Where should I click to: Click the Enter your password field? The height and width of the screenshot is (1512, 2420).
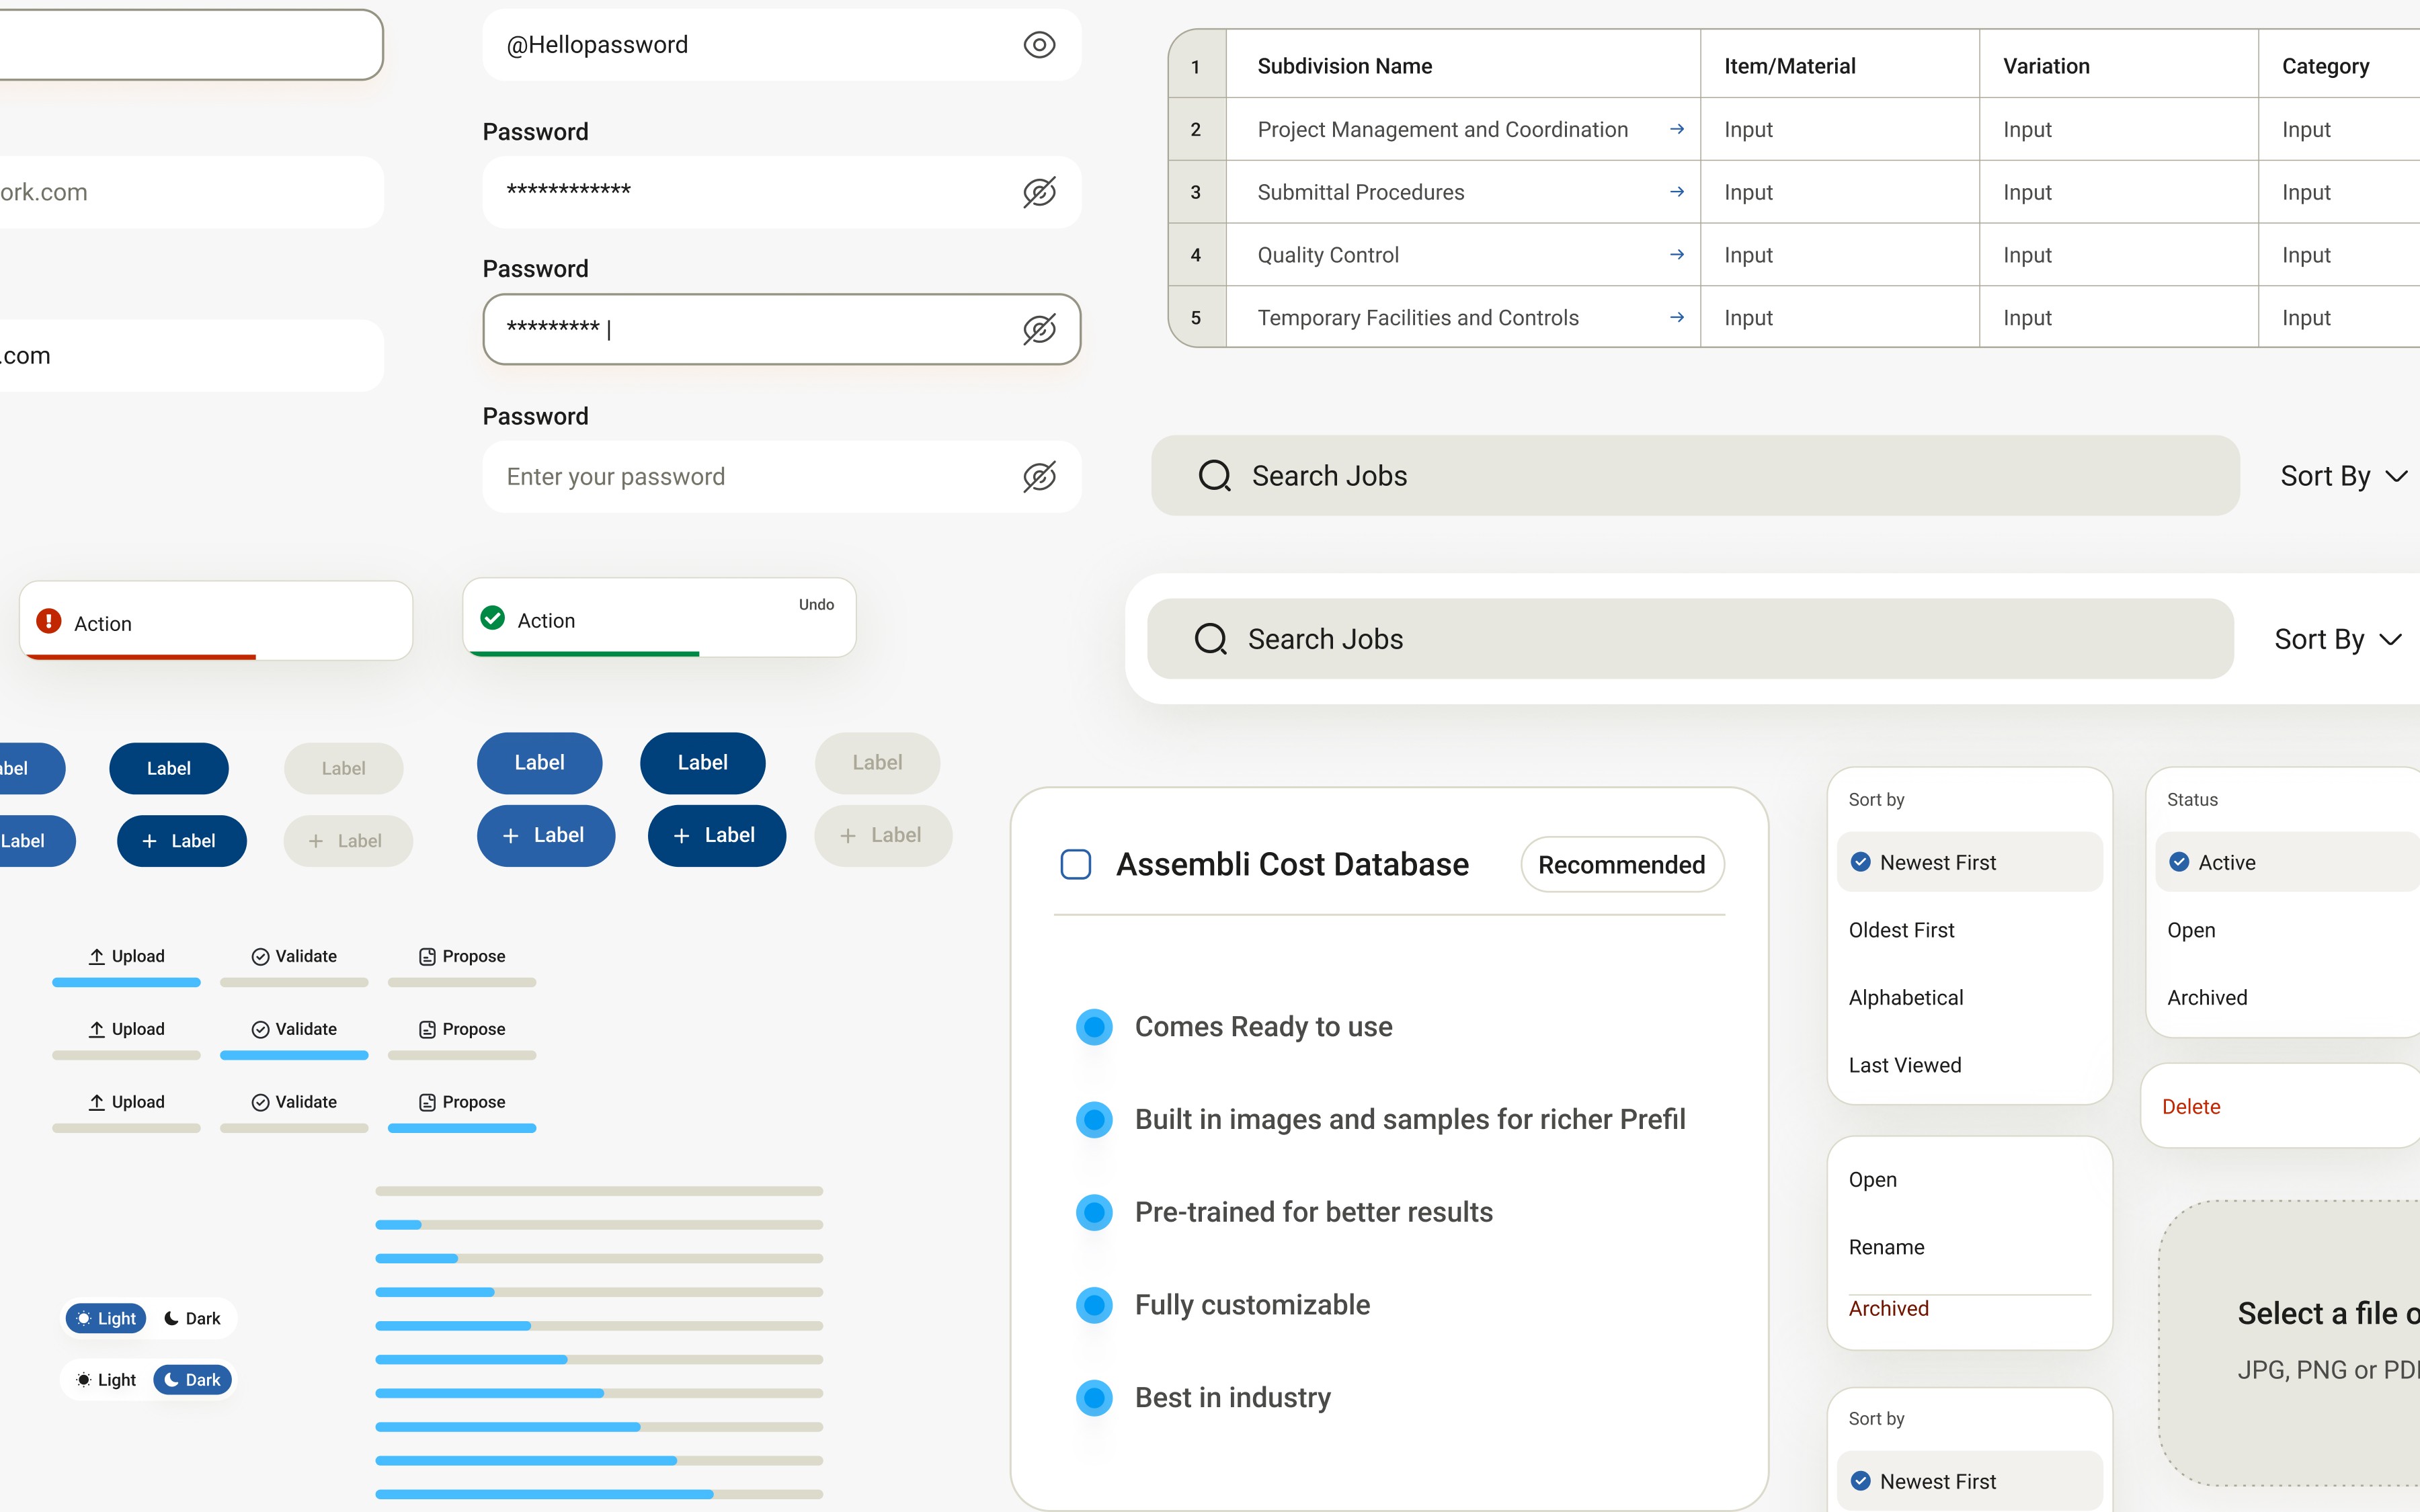click(x=750, y=477)
